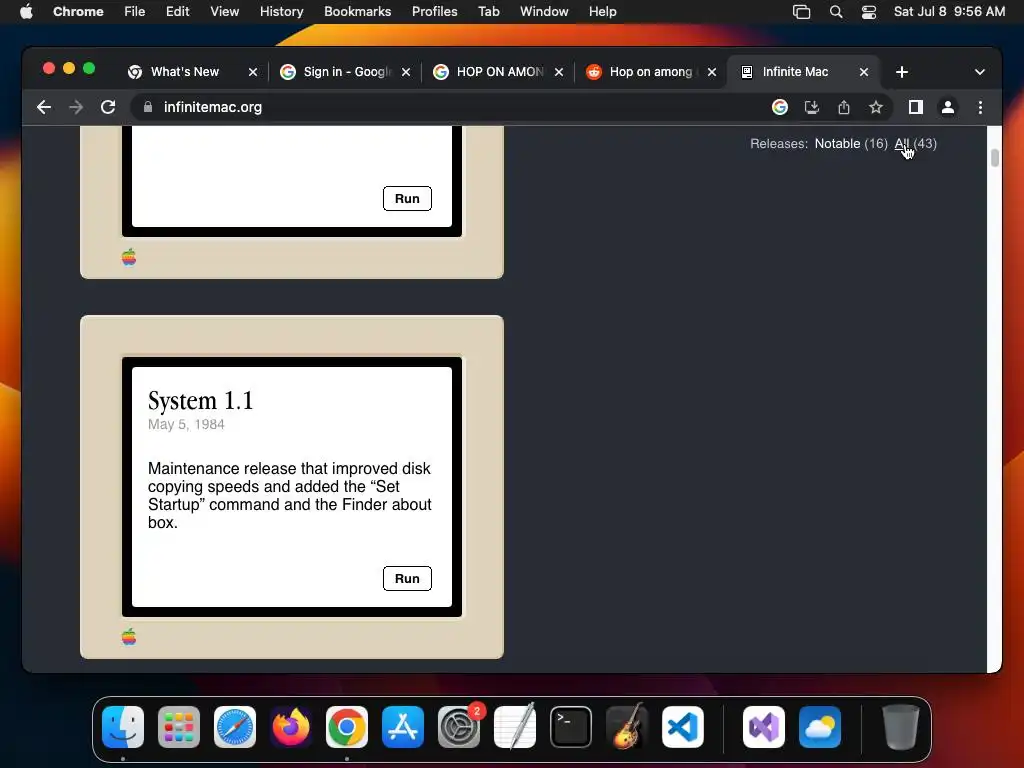The image size is (1024, 768).
Task: Go back to the previous page
Action: (44, 107)
